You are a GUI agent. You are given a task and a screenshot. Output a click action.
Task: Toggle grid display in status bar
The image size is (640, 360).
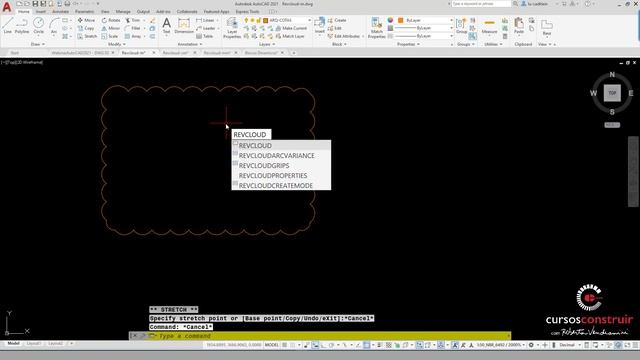(x=285, y=345)
